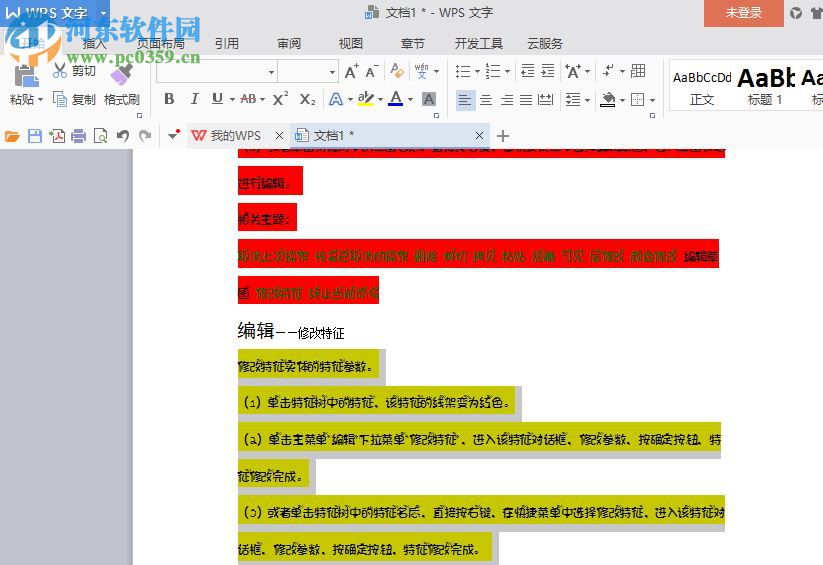Image resolution: width=823 pixels, height=565 pixels.
Task: Click the increase indent icon
Action: pyautogui.click(x=547, y=70)
